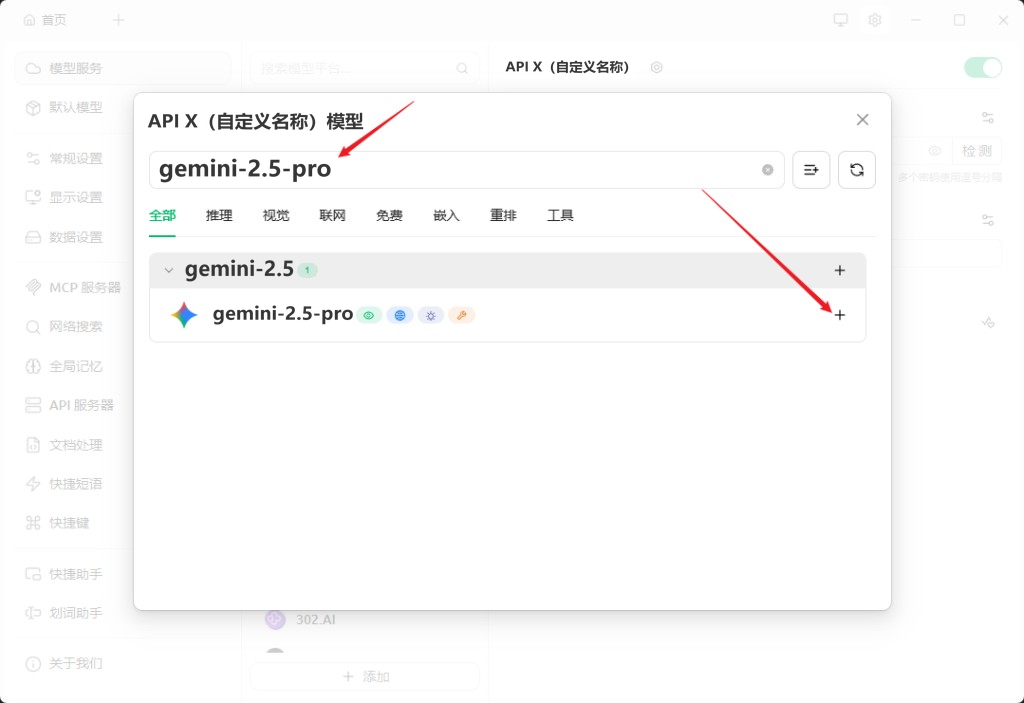Switch to the 工具 tab
This screenshot has width=1024, height=703.
point(560,216)
